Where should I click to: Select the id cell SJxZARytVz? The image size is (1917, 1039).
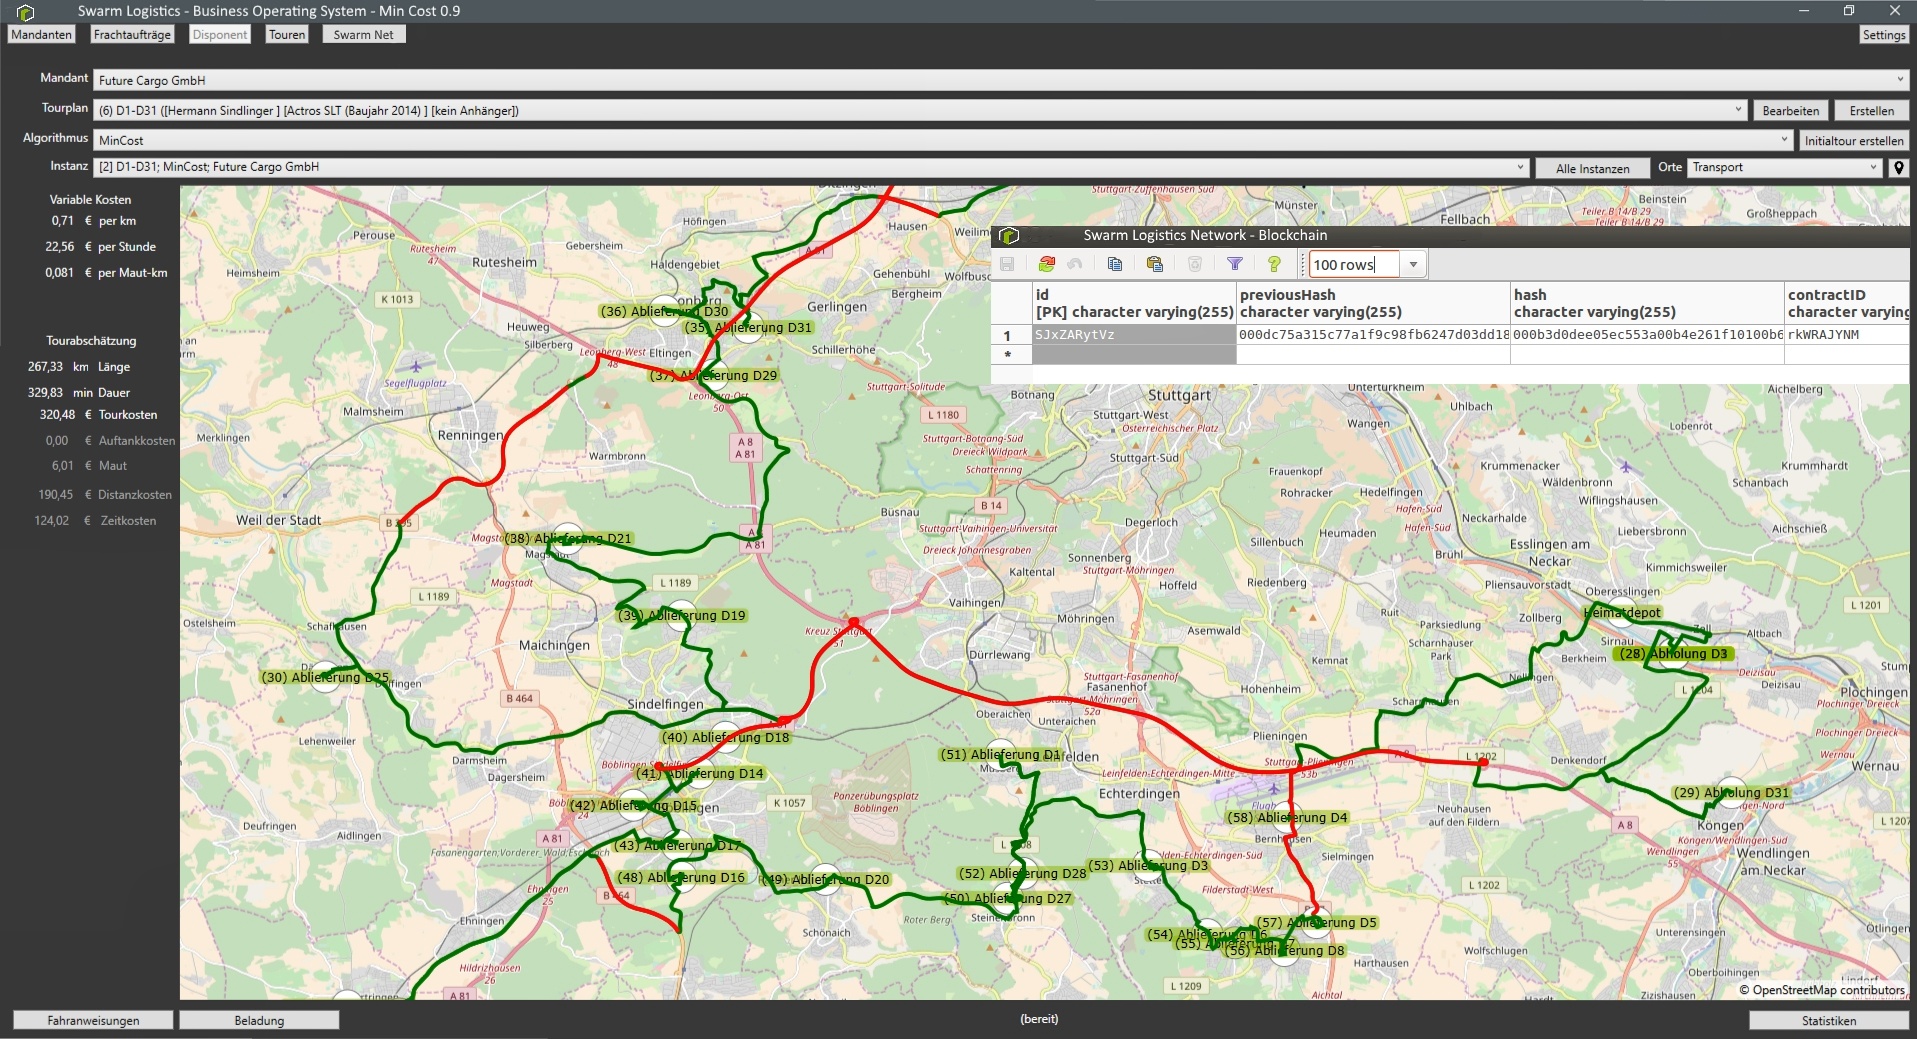1134,335
